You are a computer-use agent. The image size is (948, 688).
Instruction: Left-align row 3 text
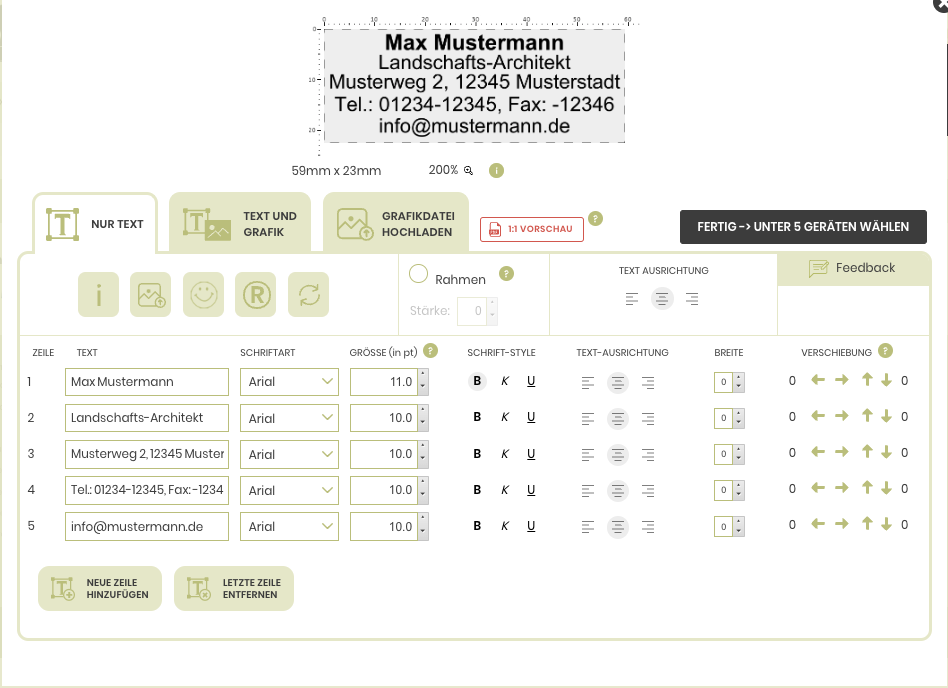(x=588, y=455)
